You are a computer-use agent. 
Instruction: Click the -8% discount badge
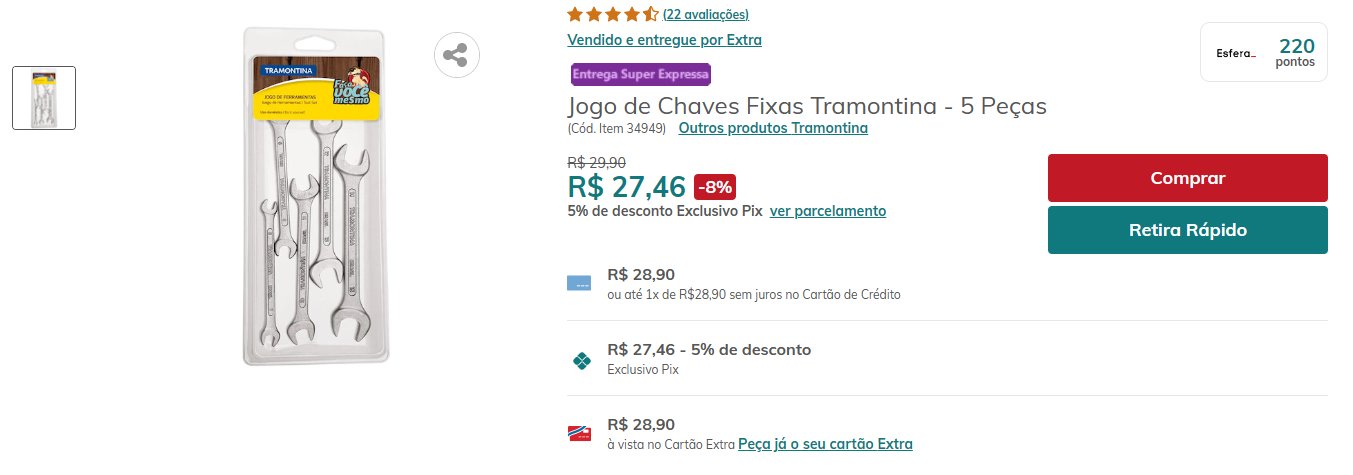(715, 186)
